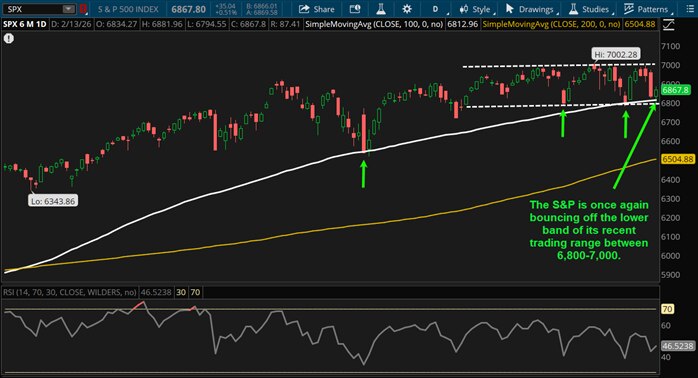
Task: Click the RSI oversold 30 level box
Action: 181,293
